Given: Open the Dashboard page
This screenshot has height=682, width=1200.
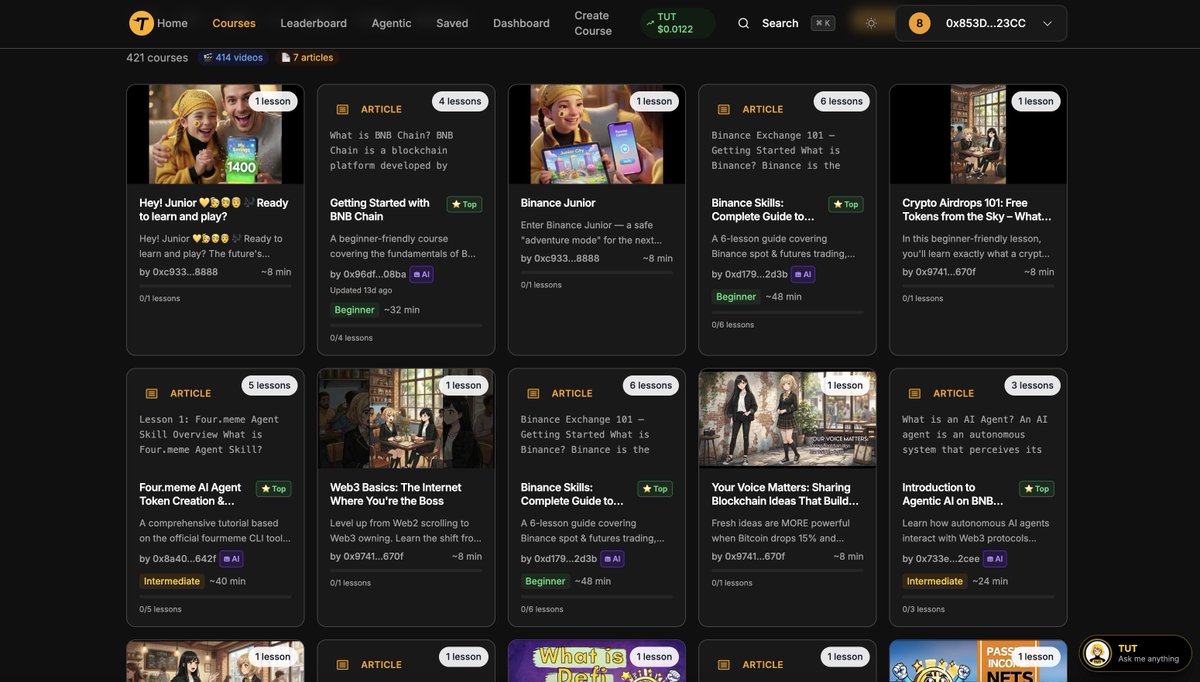Looking at the screenshot, I should (521, 23).
